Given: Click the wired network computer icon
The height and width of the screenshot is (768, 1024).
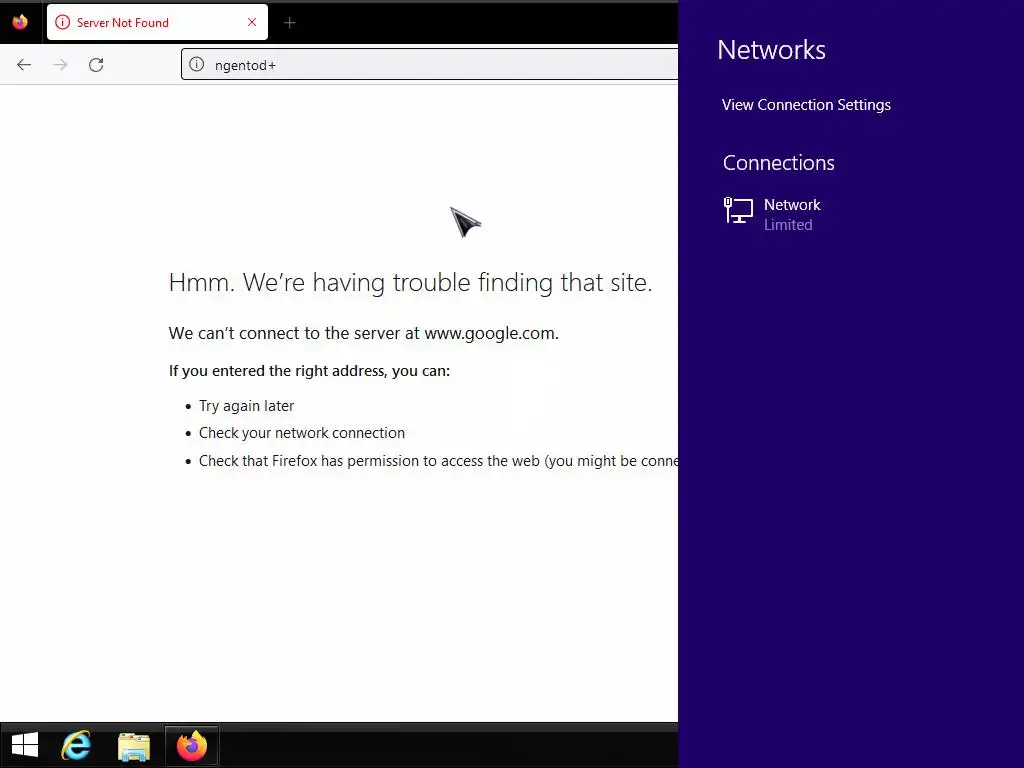Looking at the screenshot, I should pyautogui.click(x=738, y=211).
